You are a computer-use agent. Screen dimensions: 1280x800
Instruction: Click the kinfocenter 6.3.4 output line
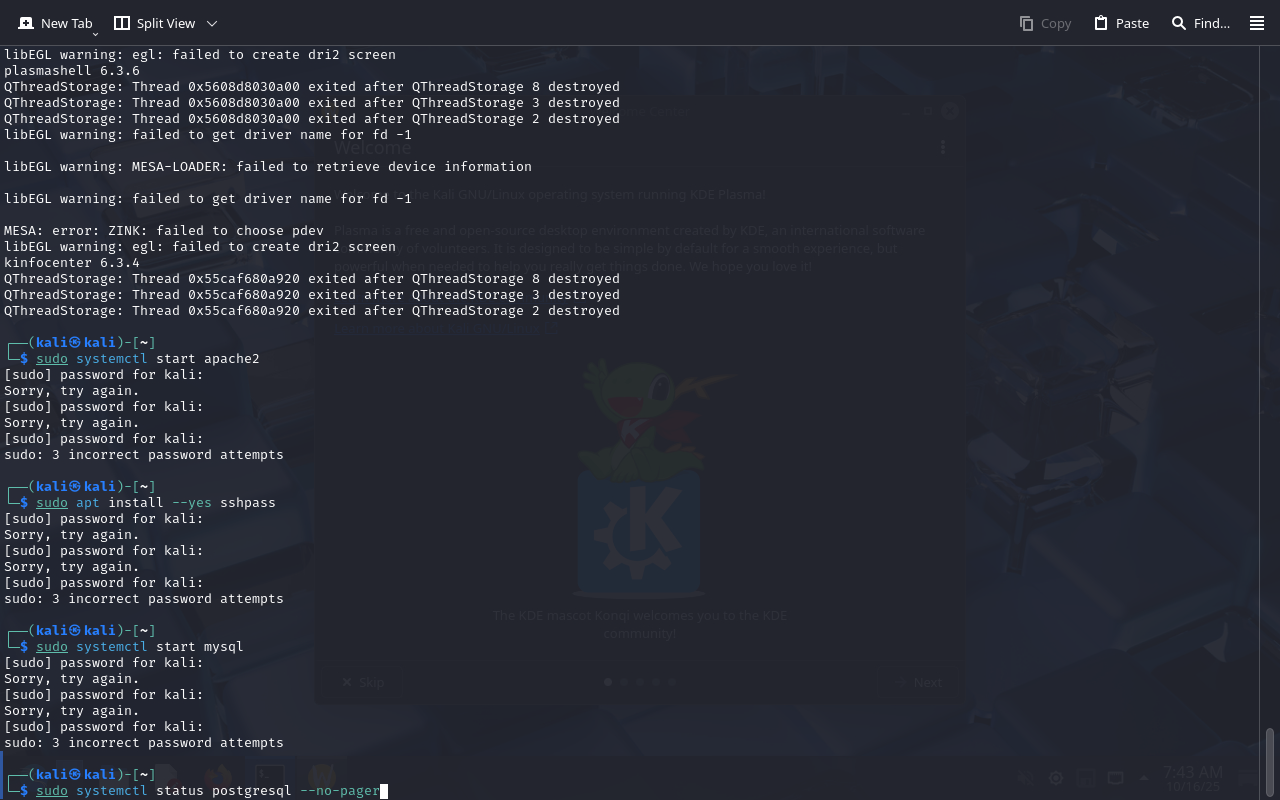(72, 263)
